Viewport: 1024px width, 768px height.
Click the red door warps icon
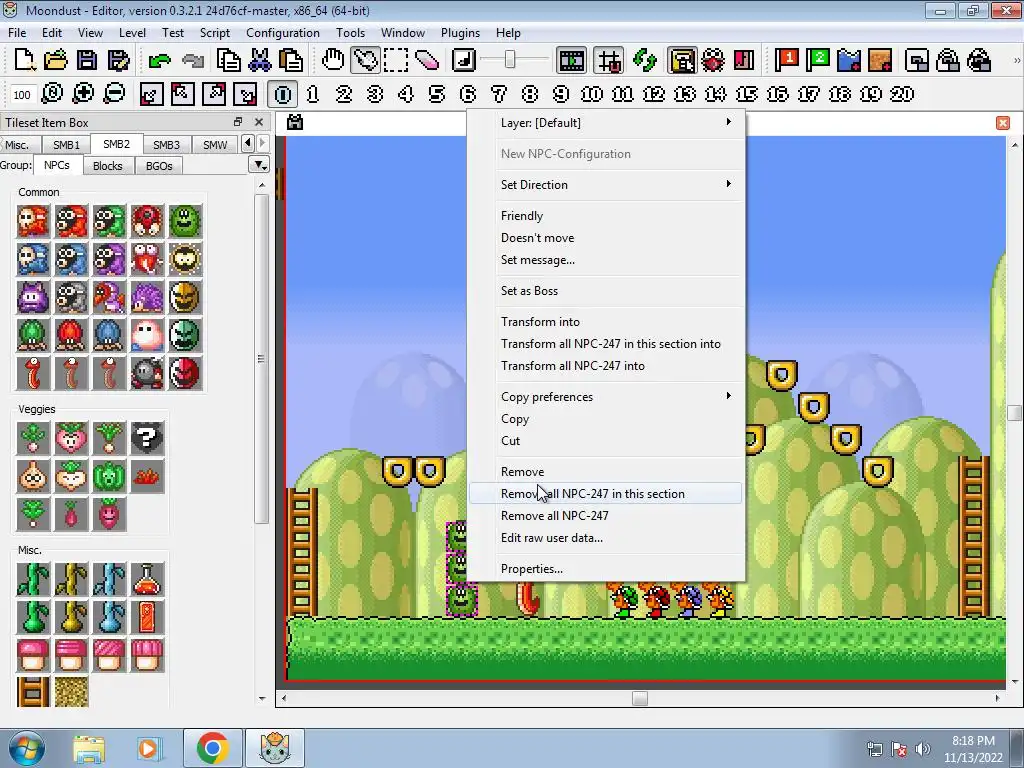[744, 61]
